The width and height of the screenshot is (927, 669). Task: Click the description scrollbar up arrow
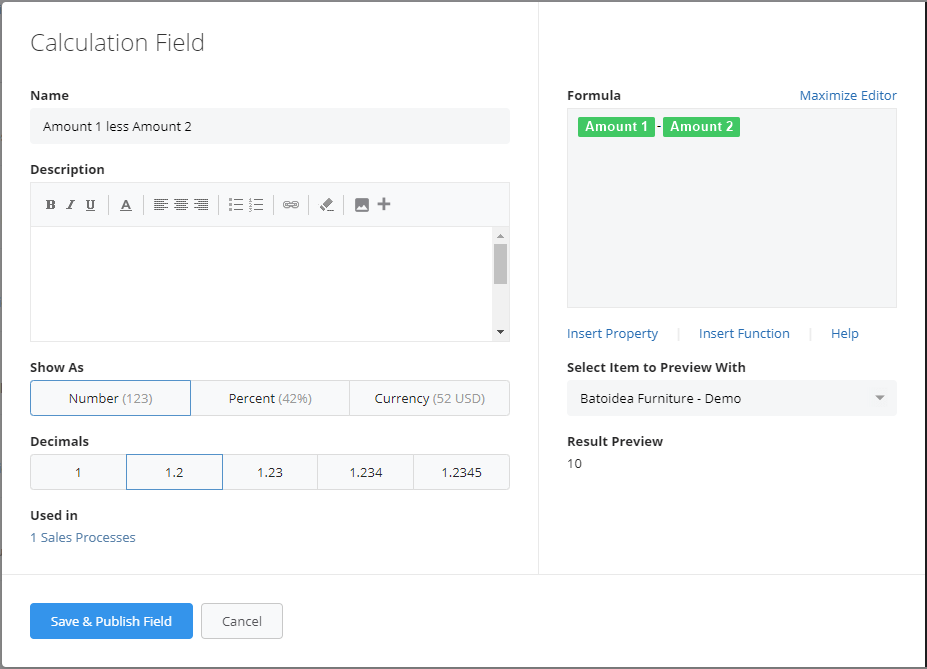point(501,236)
